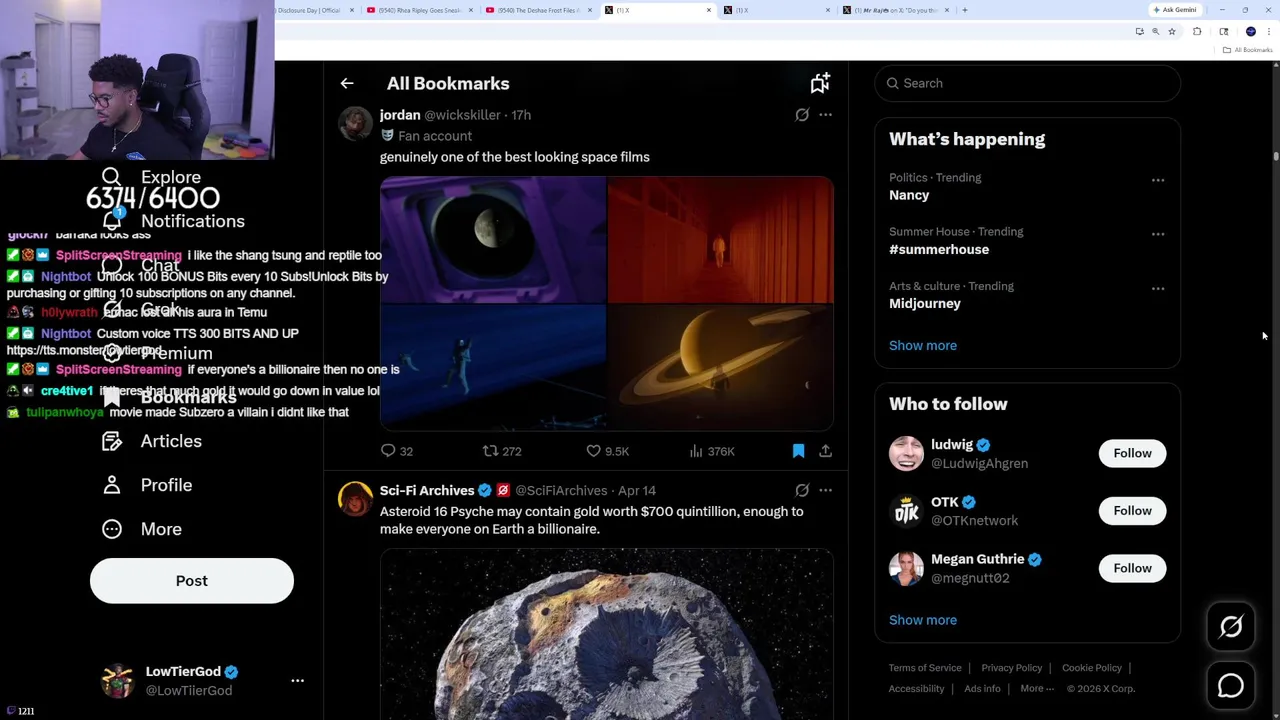
Task: Open Cookie Policy link
Action: (x=1092, y=668)
